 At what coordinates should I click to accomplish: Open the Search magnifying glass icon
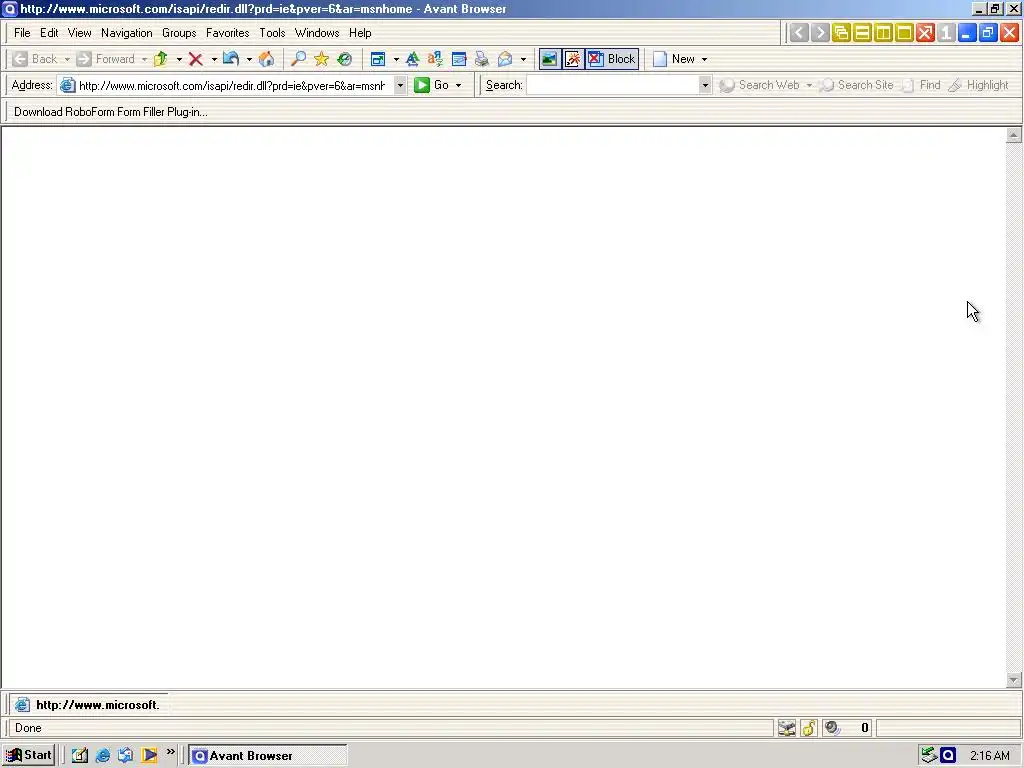(298, 59)
